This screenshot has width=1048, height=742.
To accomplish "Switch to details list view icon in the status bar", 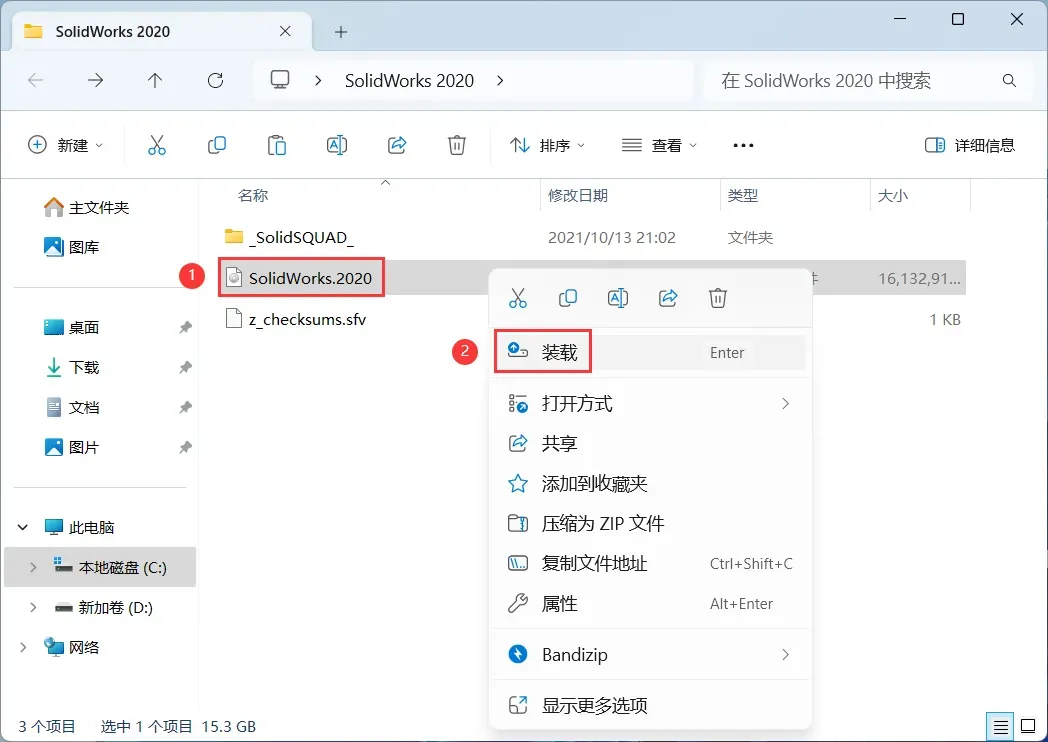I will (x=1001, y=727).
